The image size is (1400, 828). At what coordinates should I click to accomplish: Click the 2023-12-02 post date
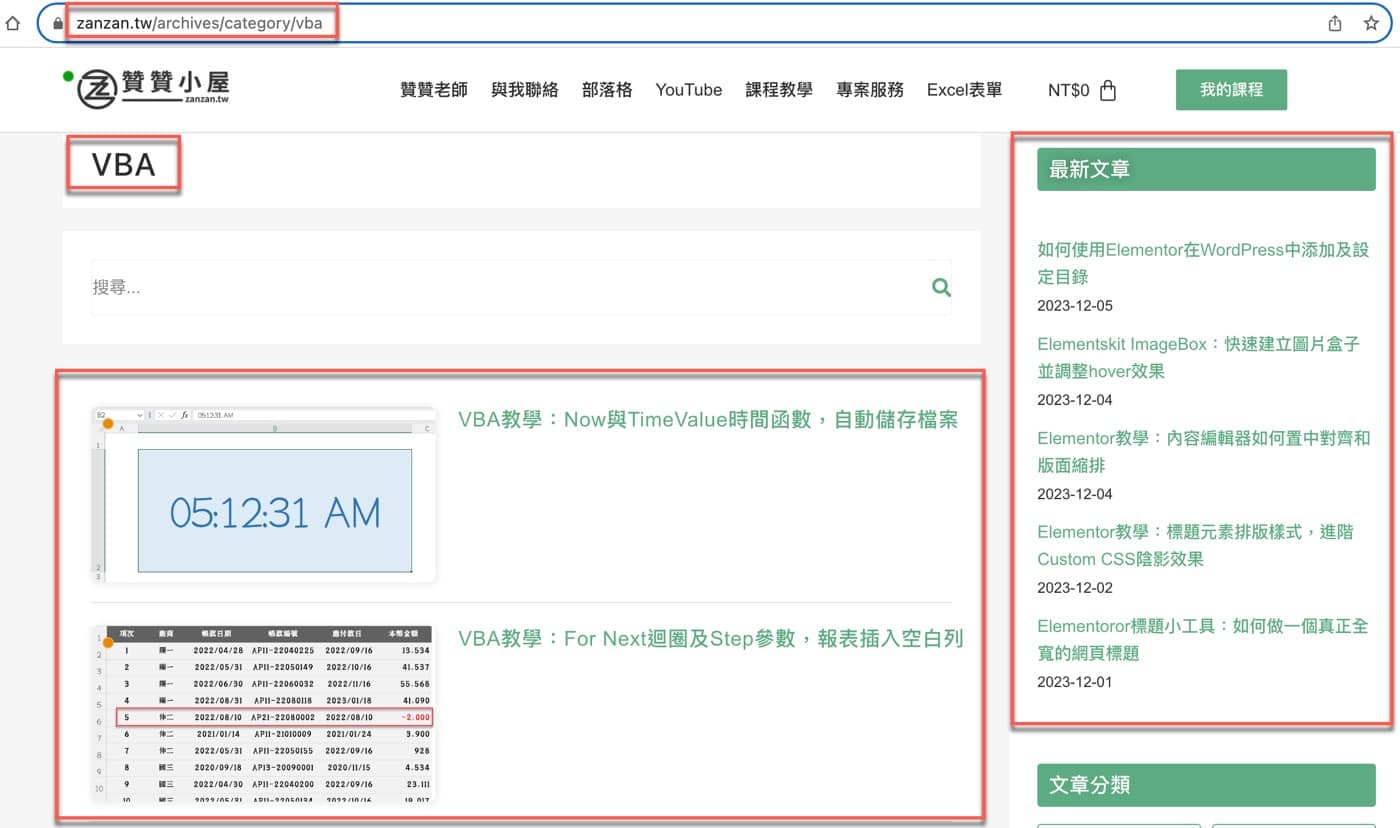point(1075,588)
